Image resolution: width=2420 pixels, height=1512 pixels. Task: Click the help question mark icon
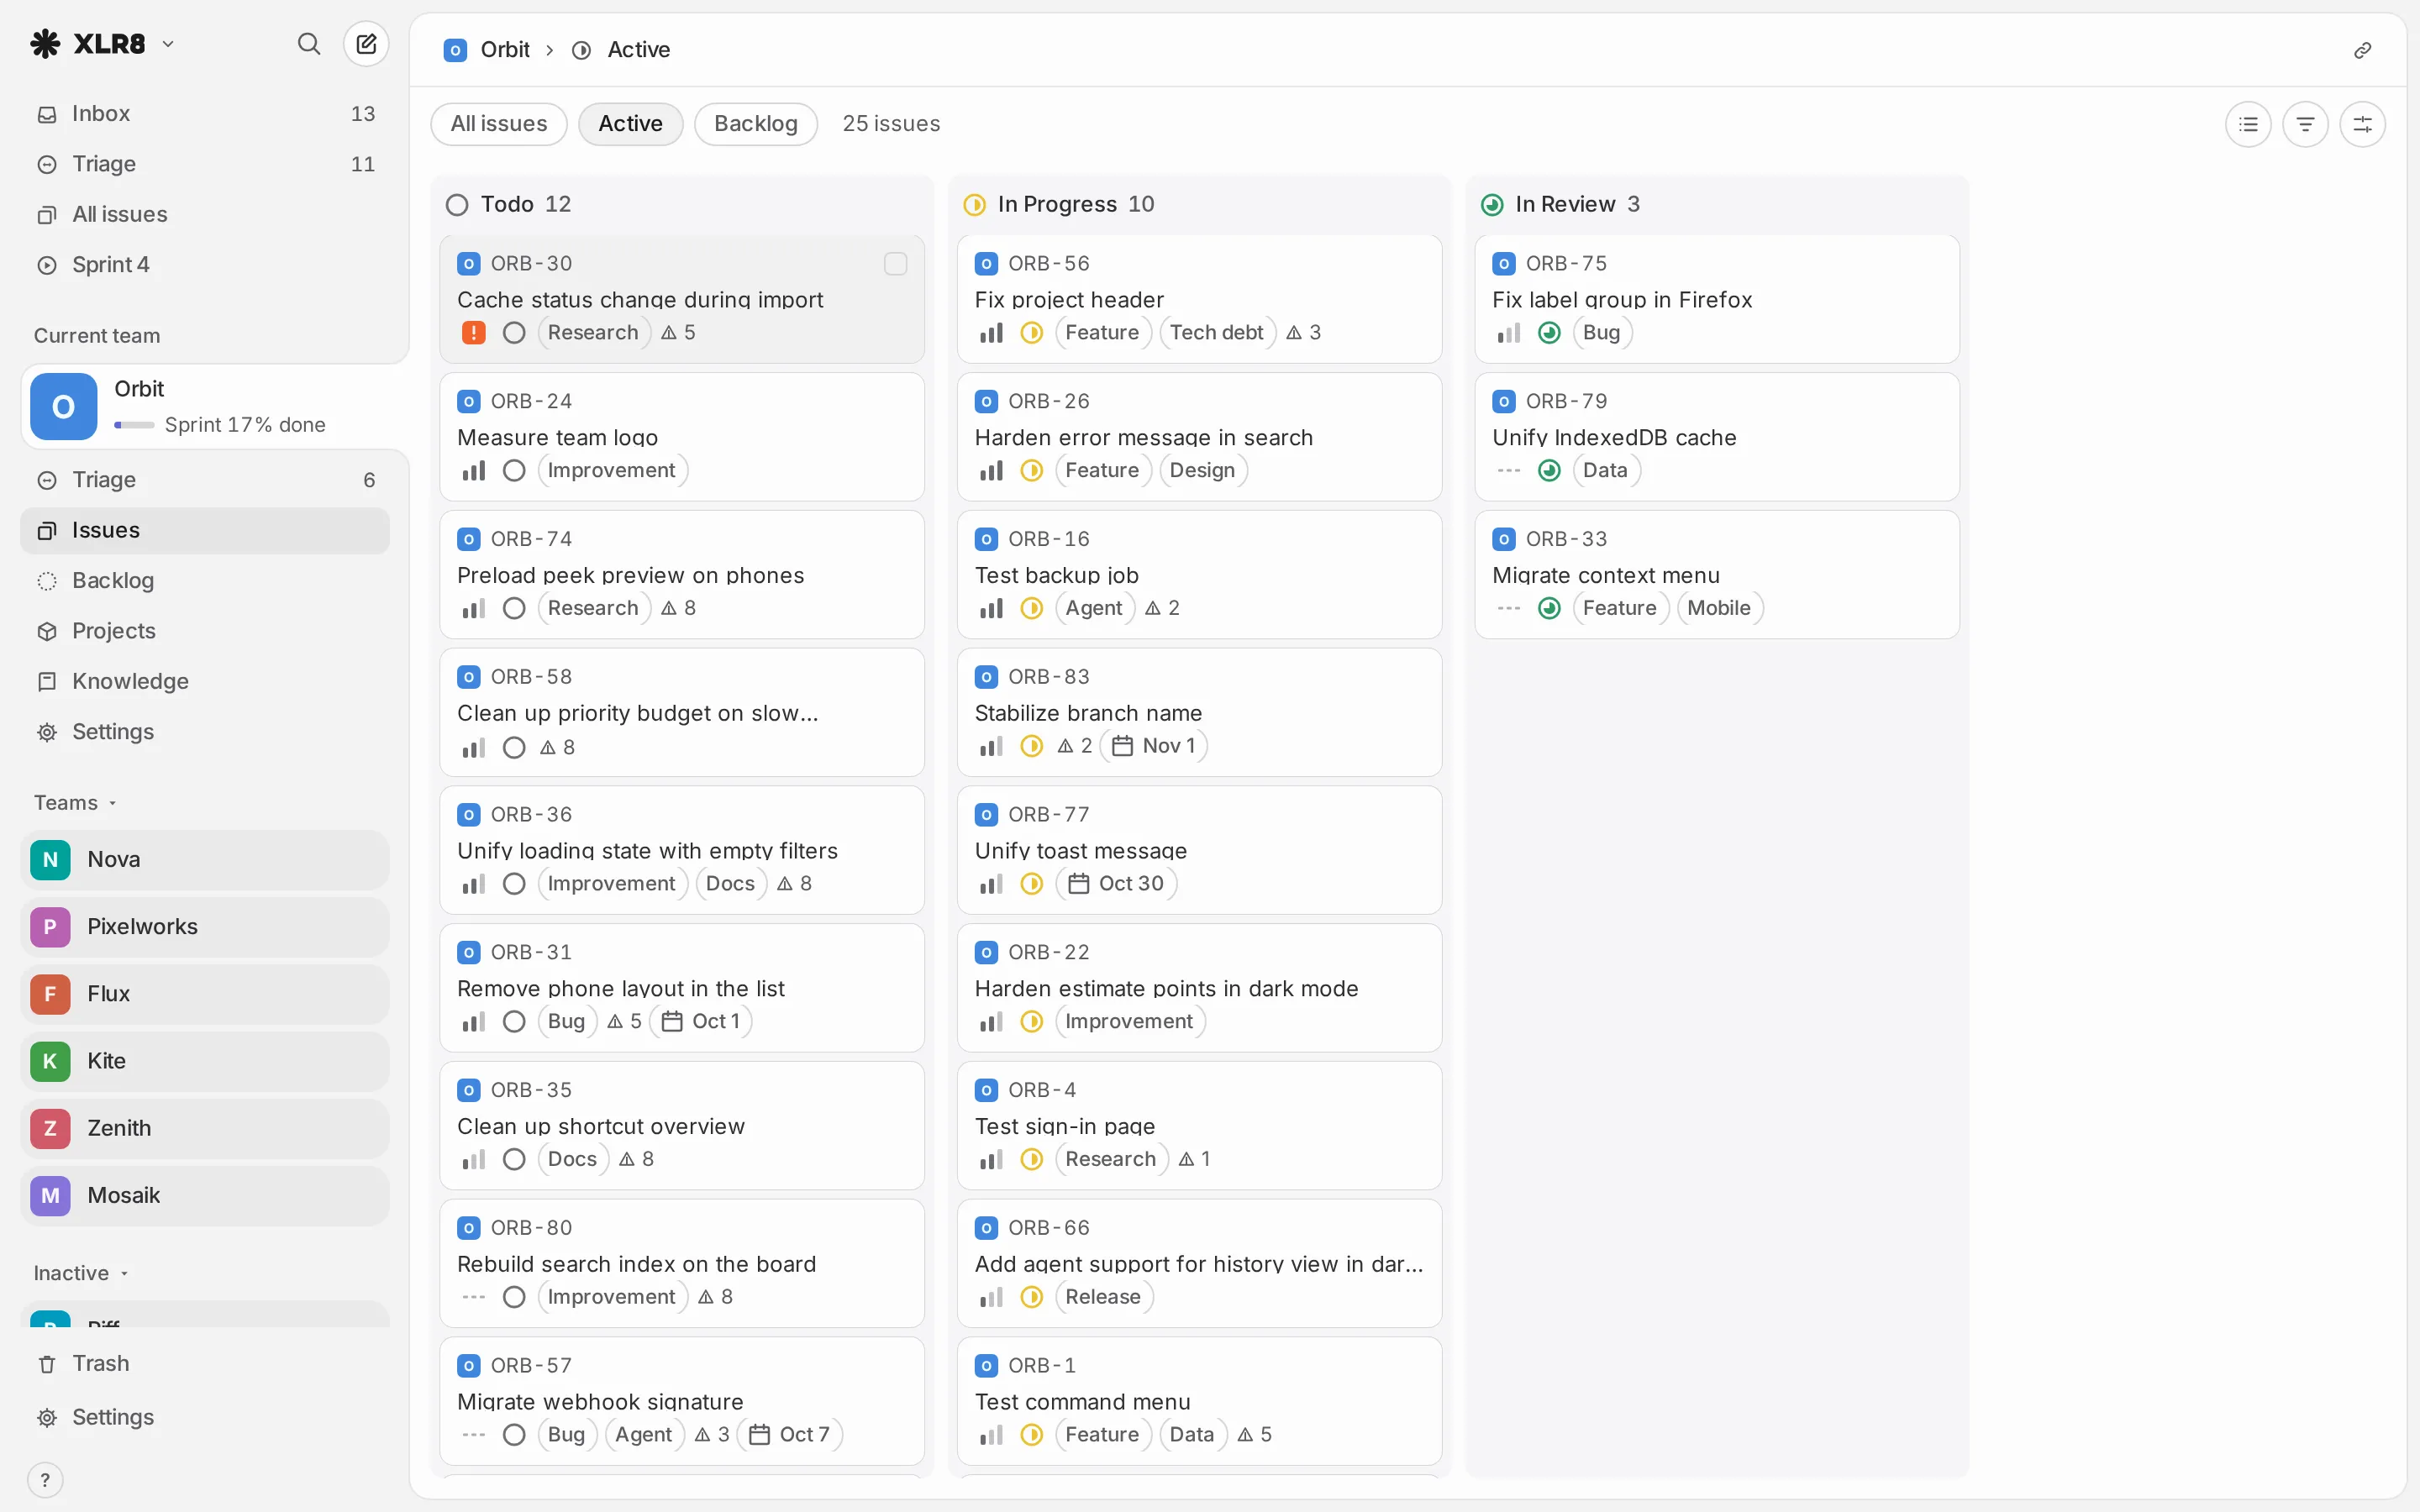pyautogui.click(x=45, y=1480)
